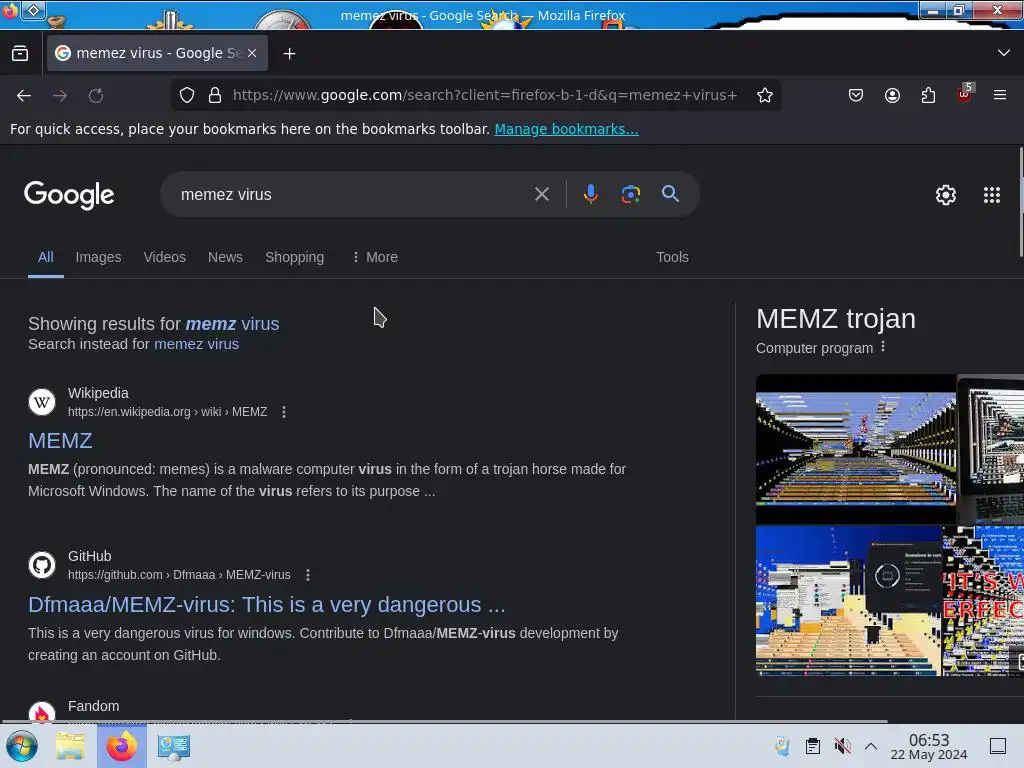
Task: Show site security padlock info
Action: (x=215, y=95)
